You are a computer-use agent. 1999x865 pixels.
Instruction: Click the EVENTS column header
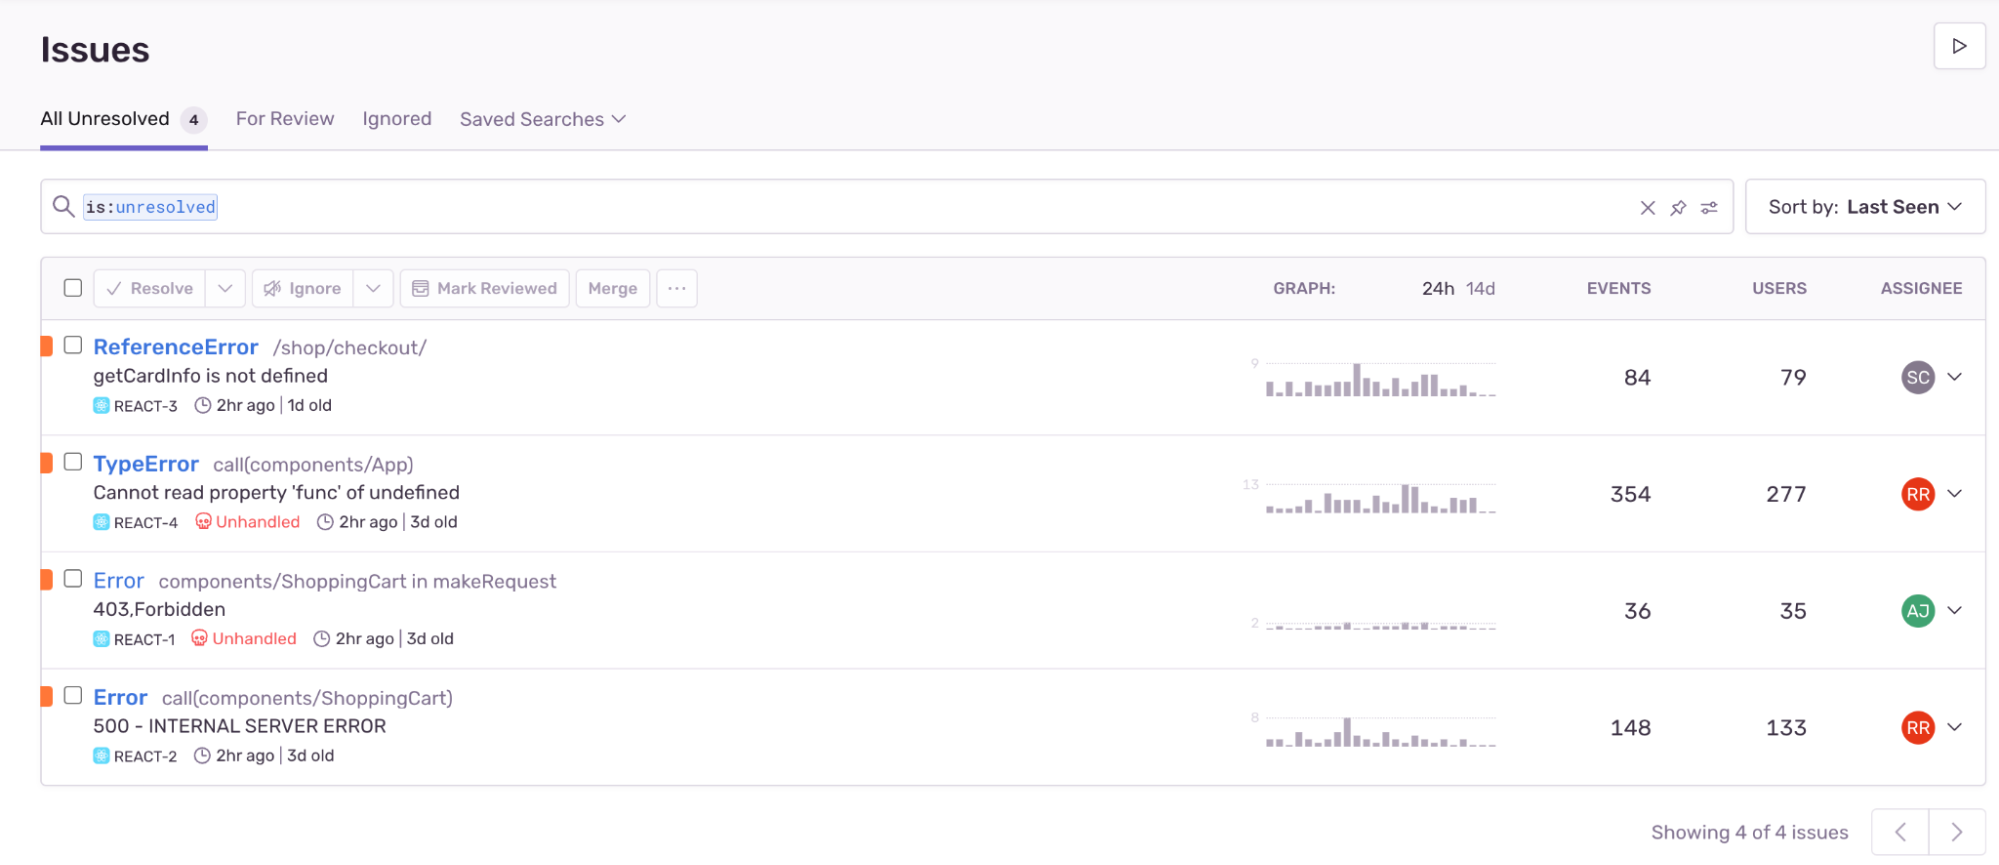(1618, 288)
